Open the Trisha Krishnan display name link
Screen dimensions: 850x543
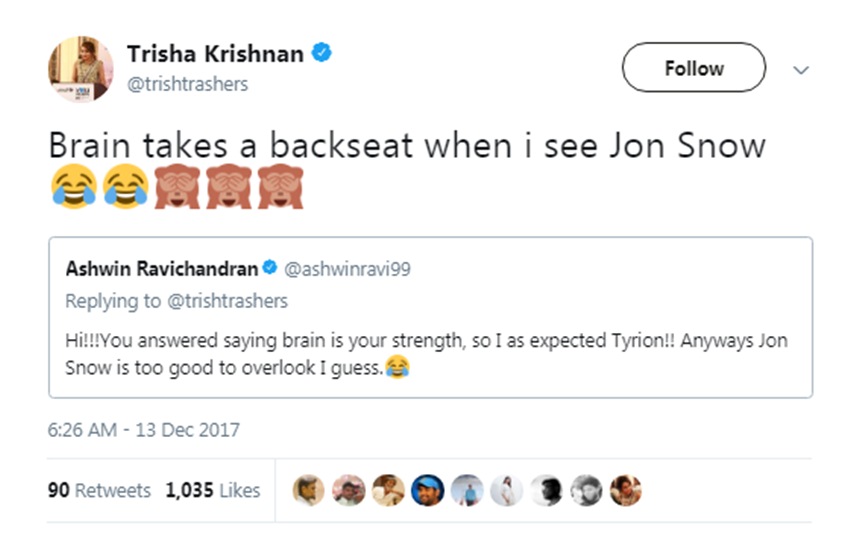tap(215, 54)
